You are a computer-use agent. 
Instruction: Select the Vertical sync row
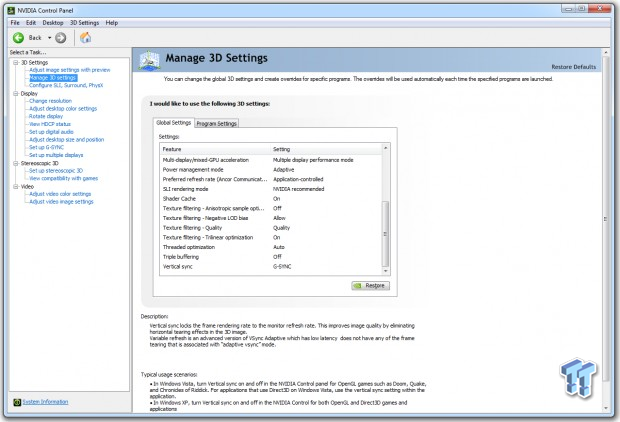271,267
